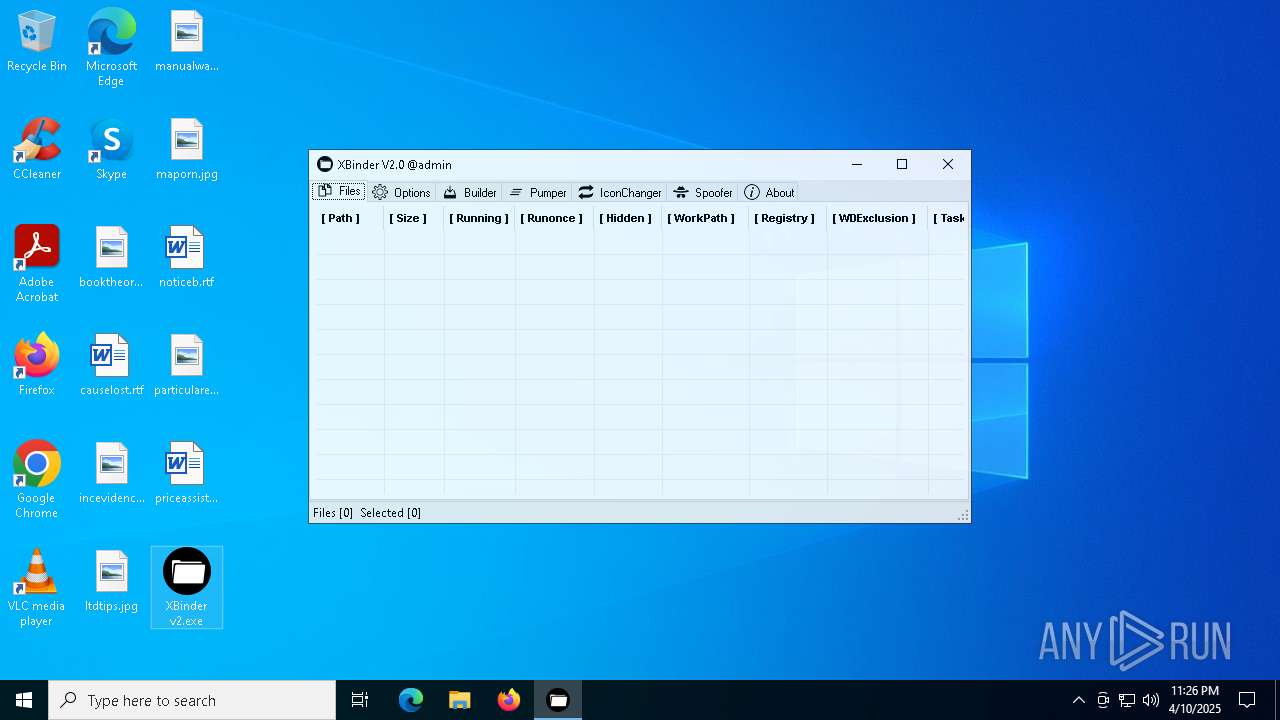Click the window resize grip
The image size is (1280, 720).
click(963, 515)
